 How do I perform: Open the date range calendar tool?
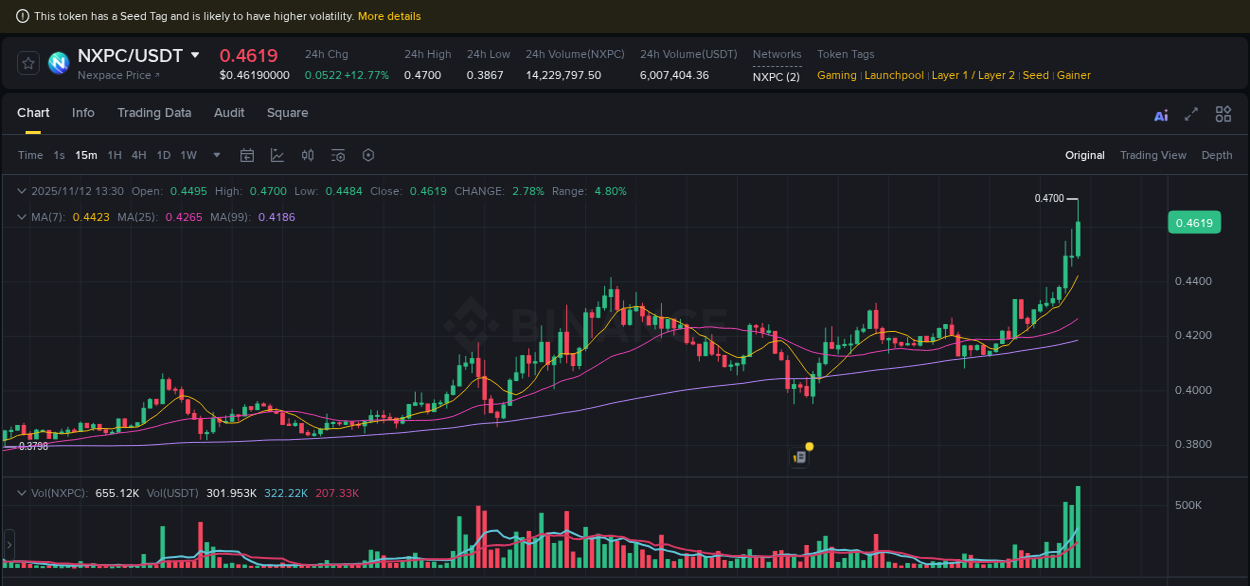(247, 155)
